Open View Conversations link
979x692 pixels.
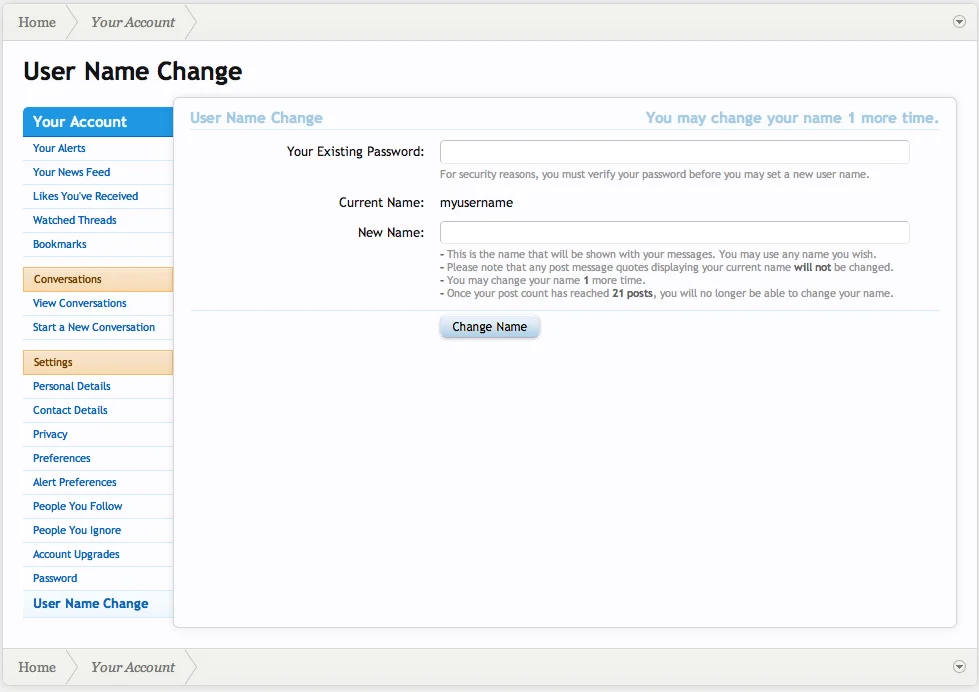79,303
